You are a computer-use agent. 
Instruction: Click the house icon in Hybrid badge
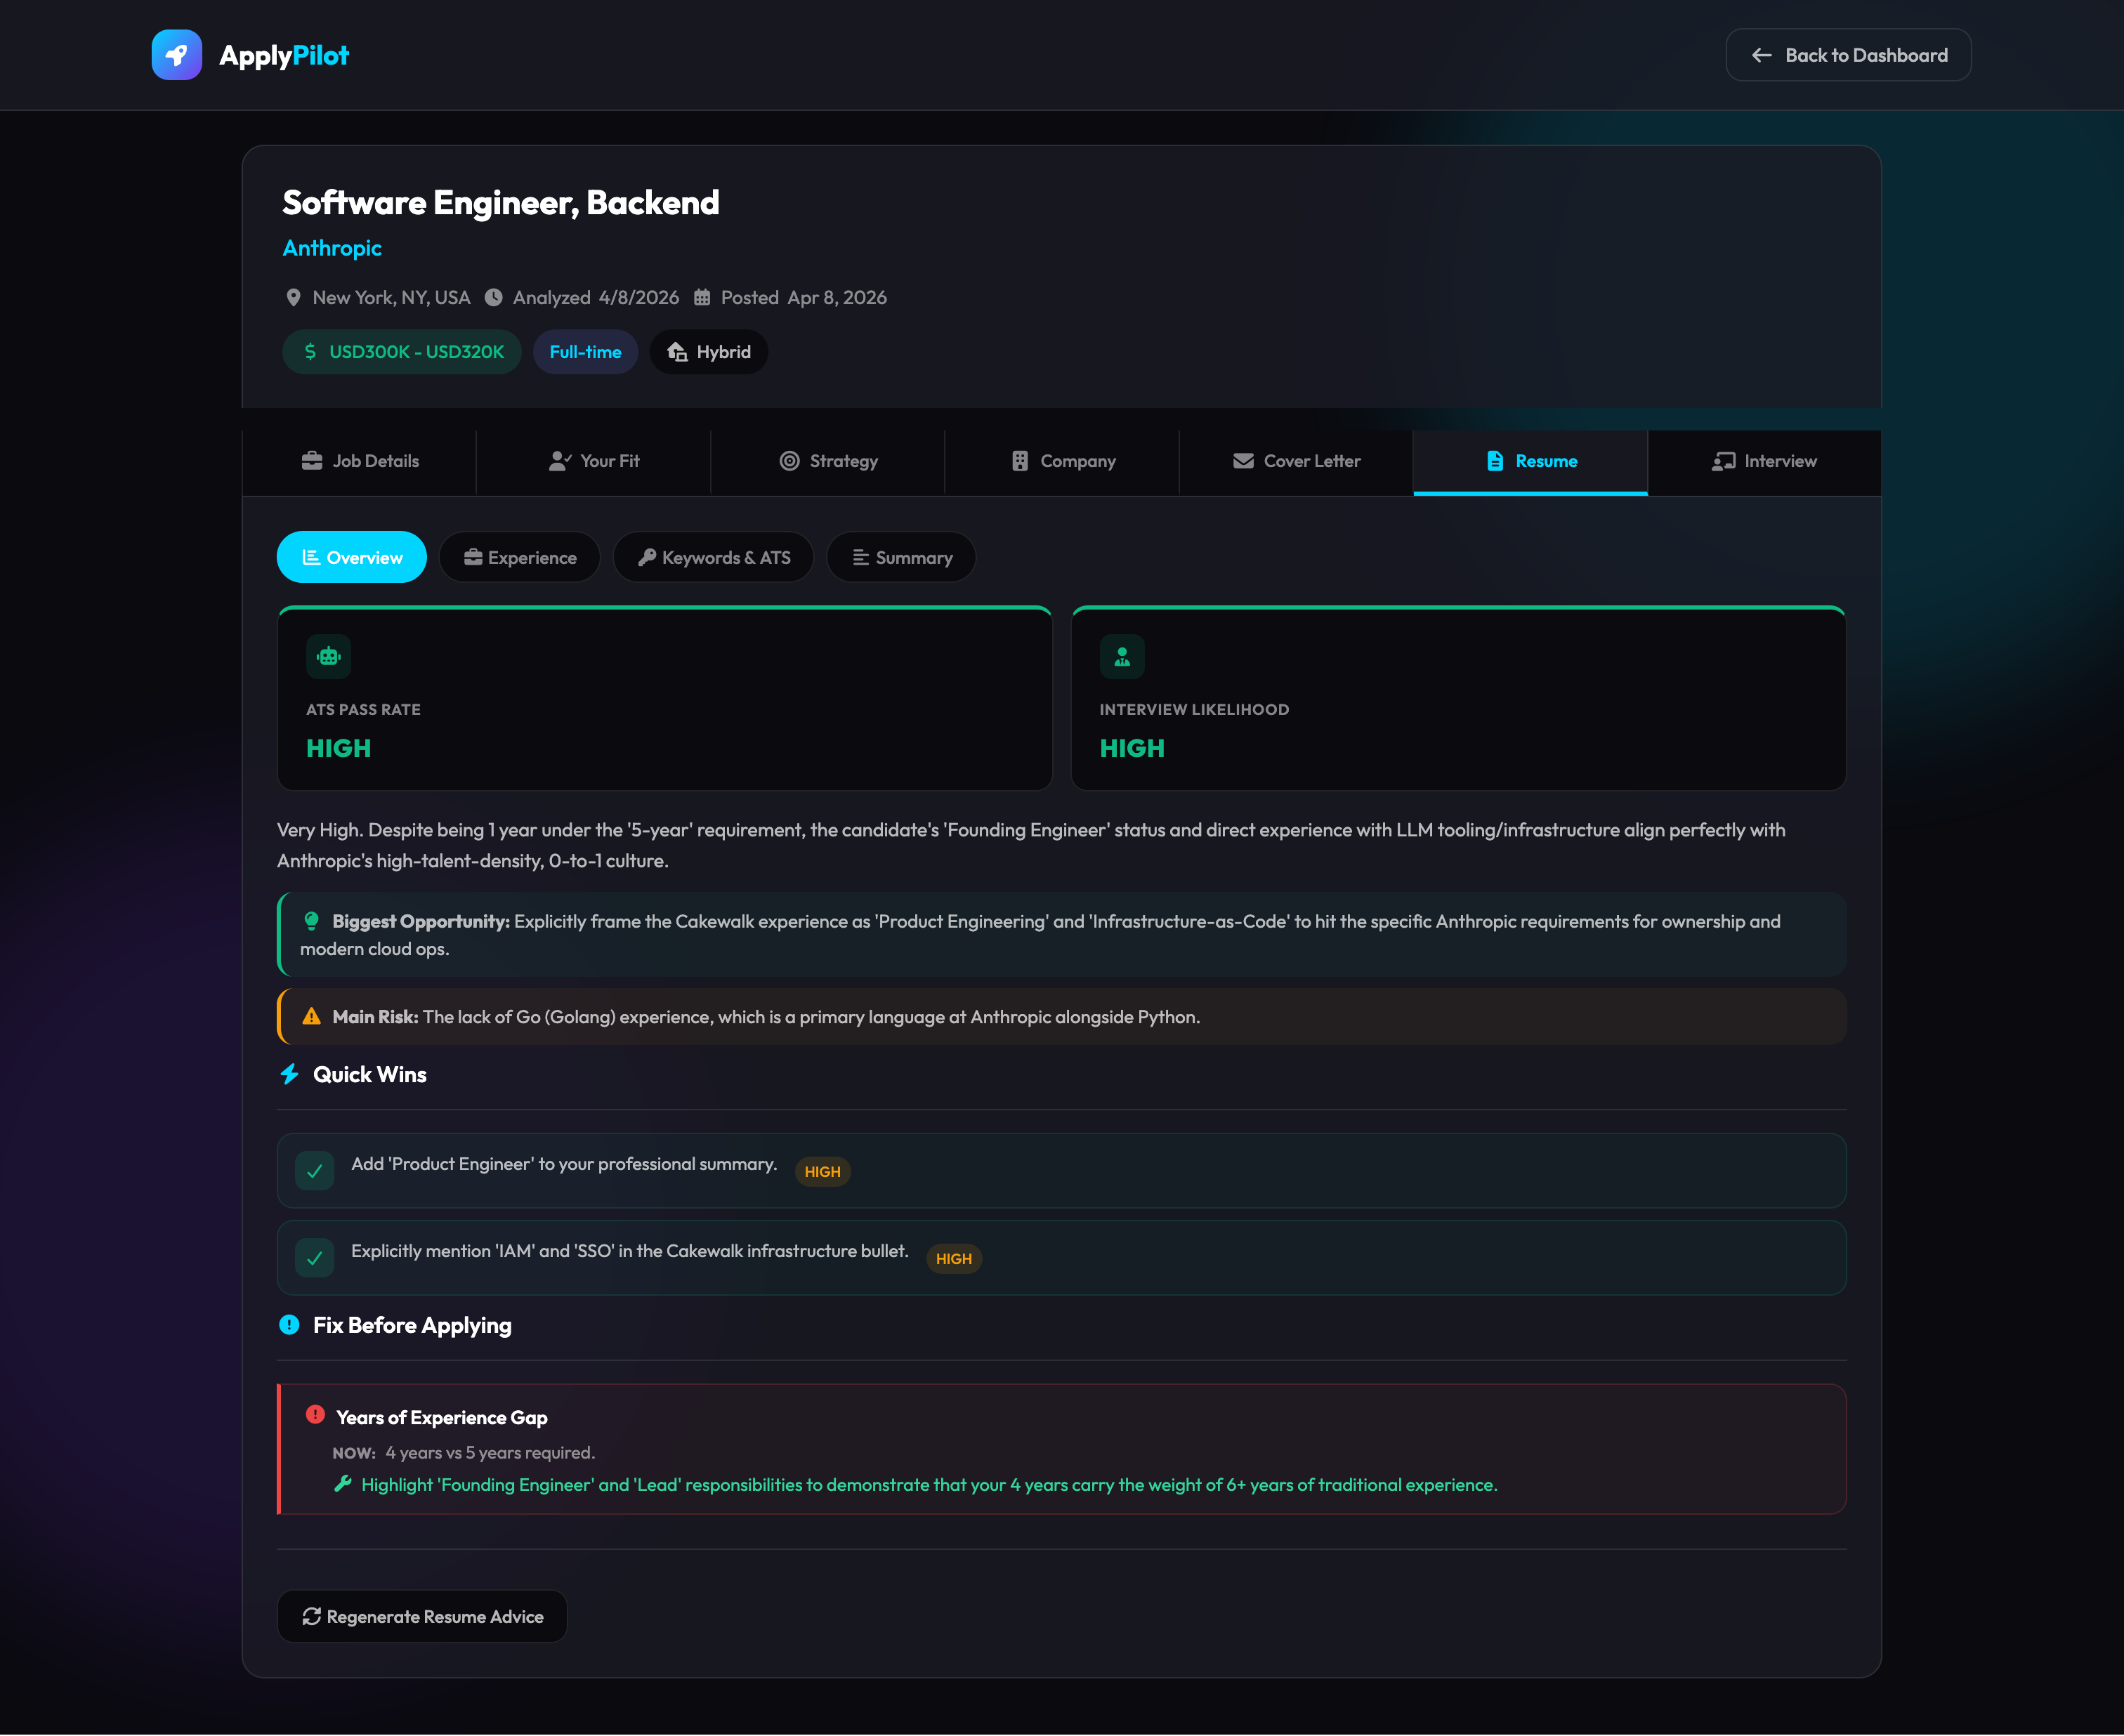point(677,352)
